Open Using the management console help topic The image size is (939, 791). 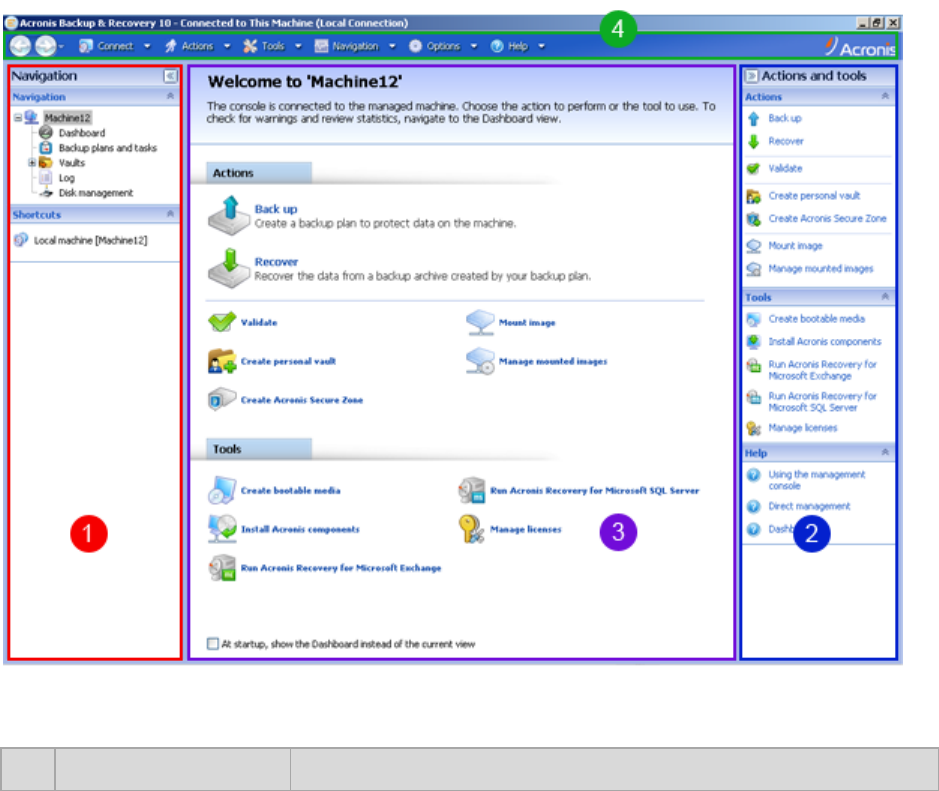tap(817, 480)
